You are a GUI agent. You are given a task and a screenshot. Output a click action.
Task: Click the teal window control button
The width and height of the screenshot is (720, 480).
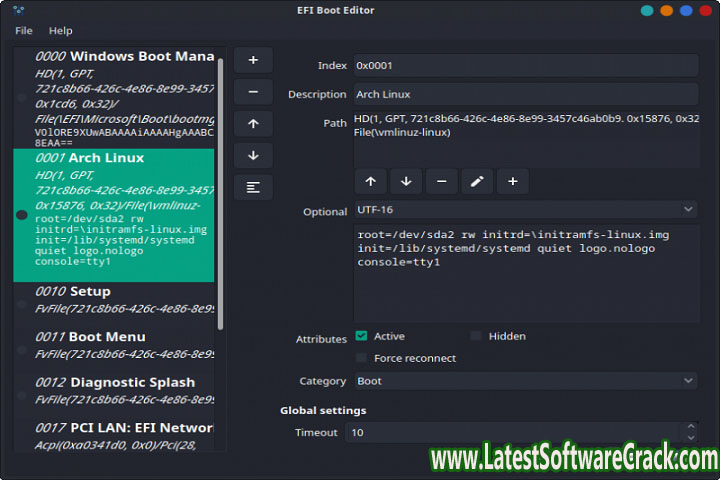pos(647,11)
